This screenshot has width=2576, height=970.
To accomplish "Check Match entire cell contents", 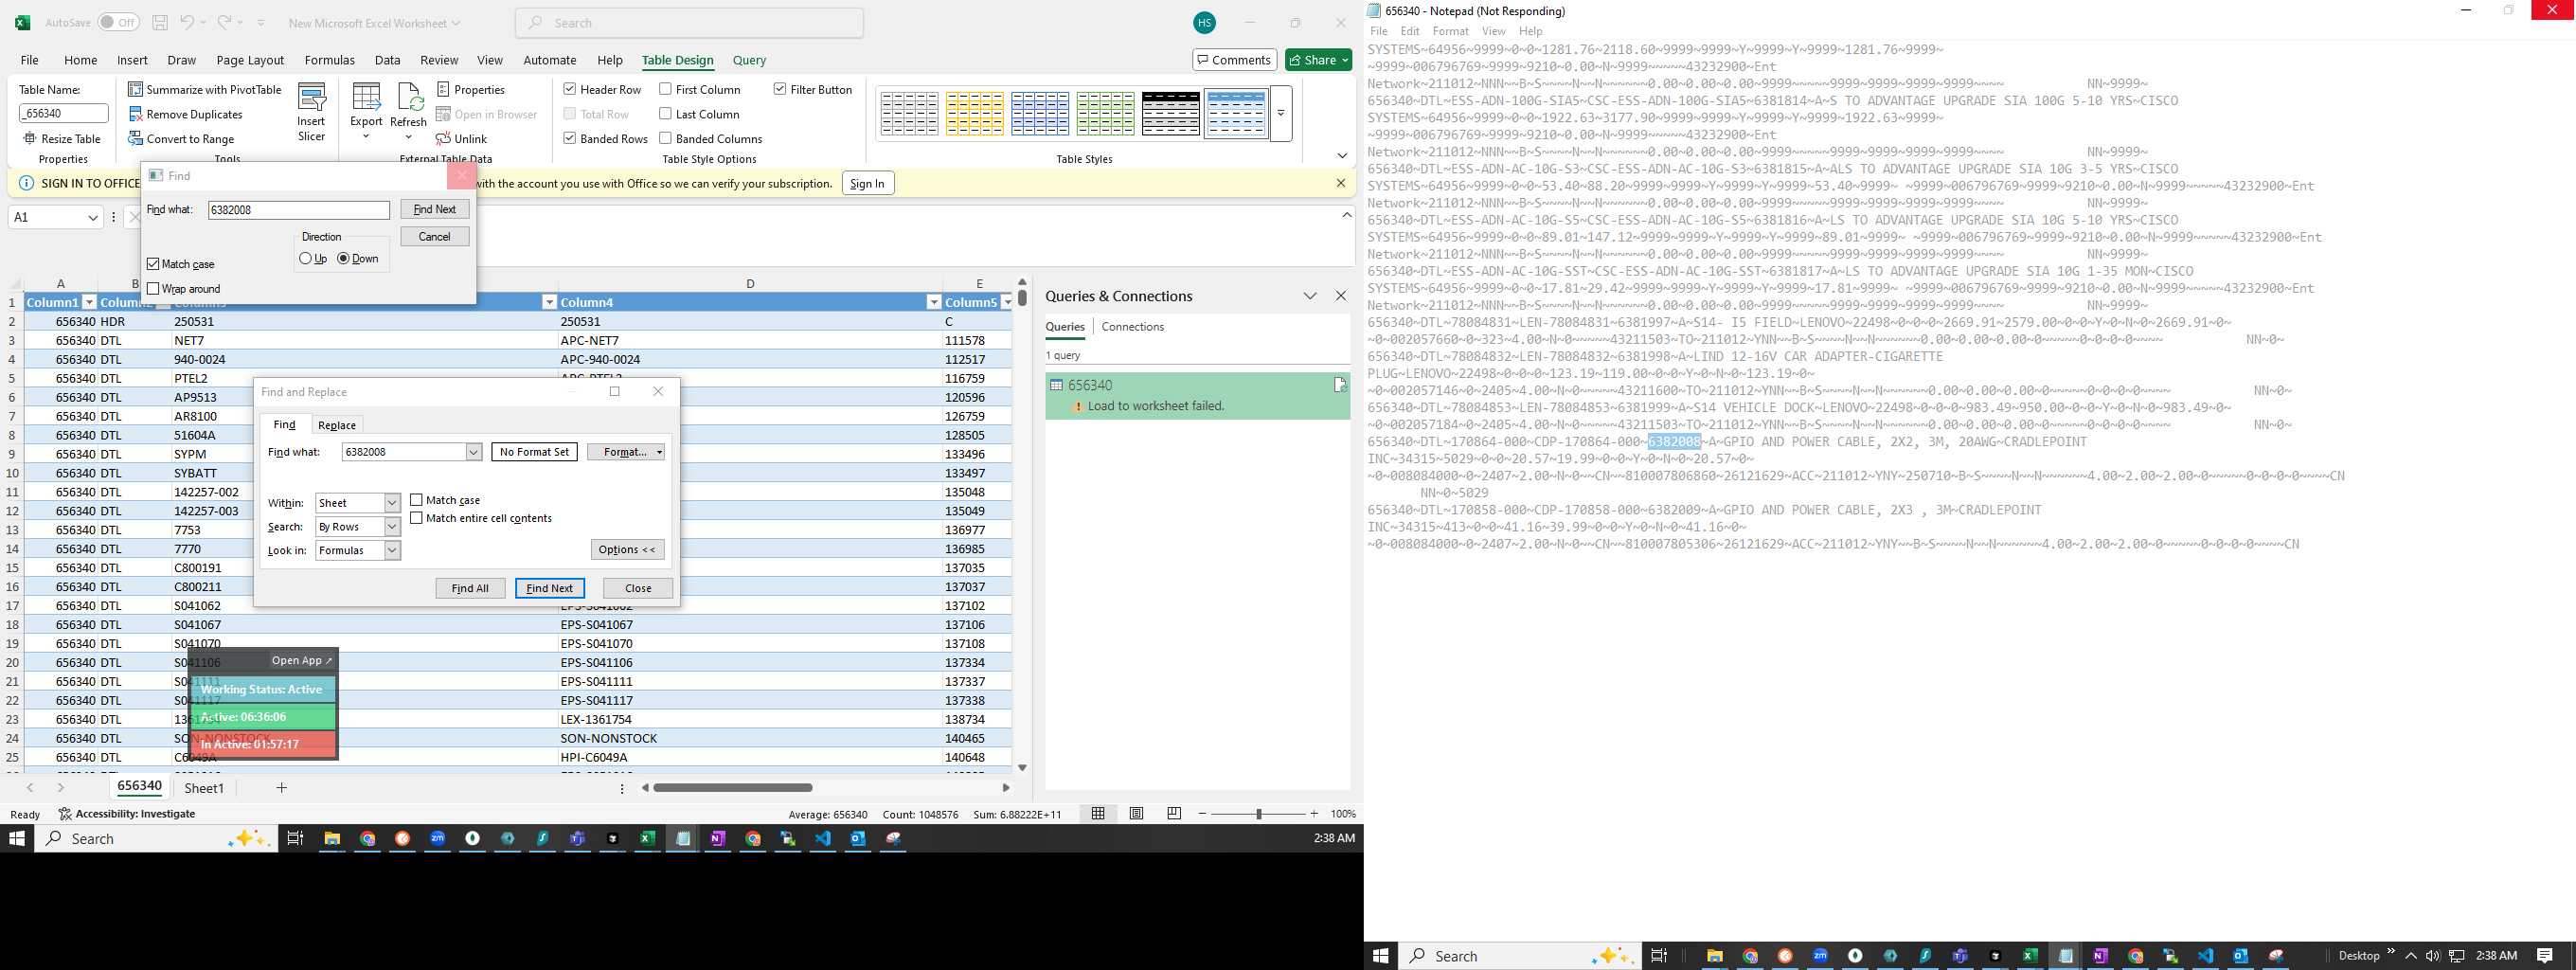I will click(416, 518).
